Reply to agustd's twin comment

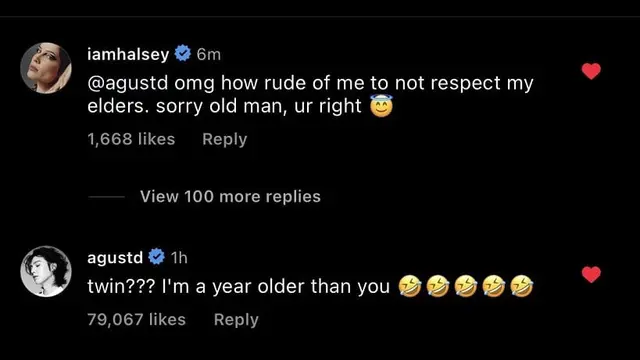click(236, 320)
